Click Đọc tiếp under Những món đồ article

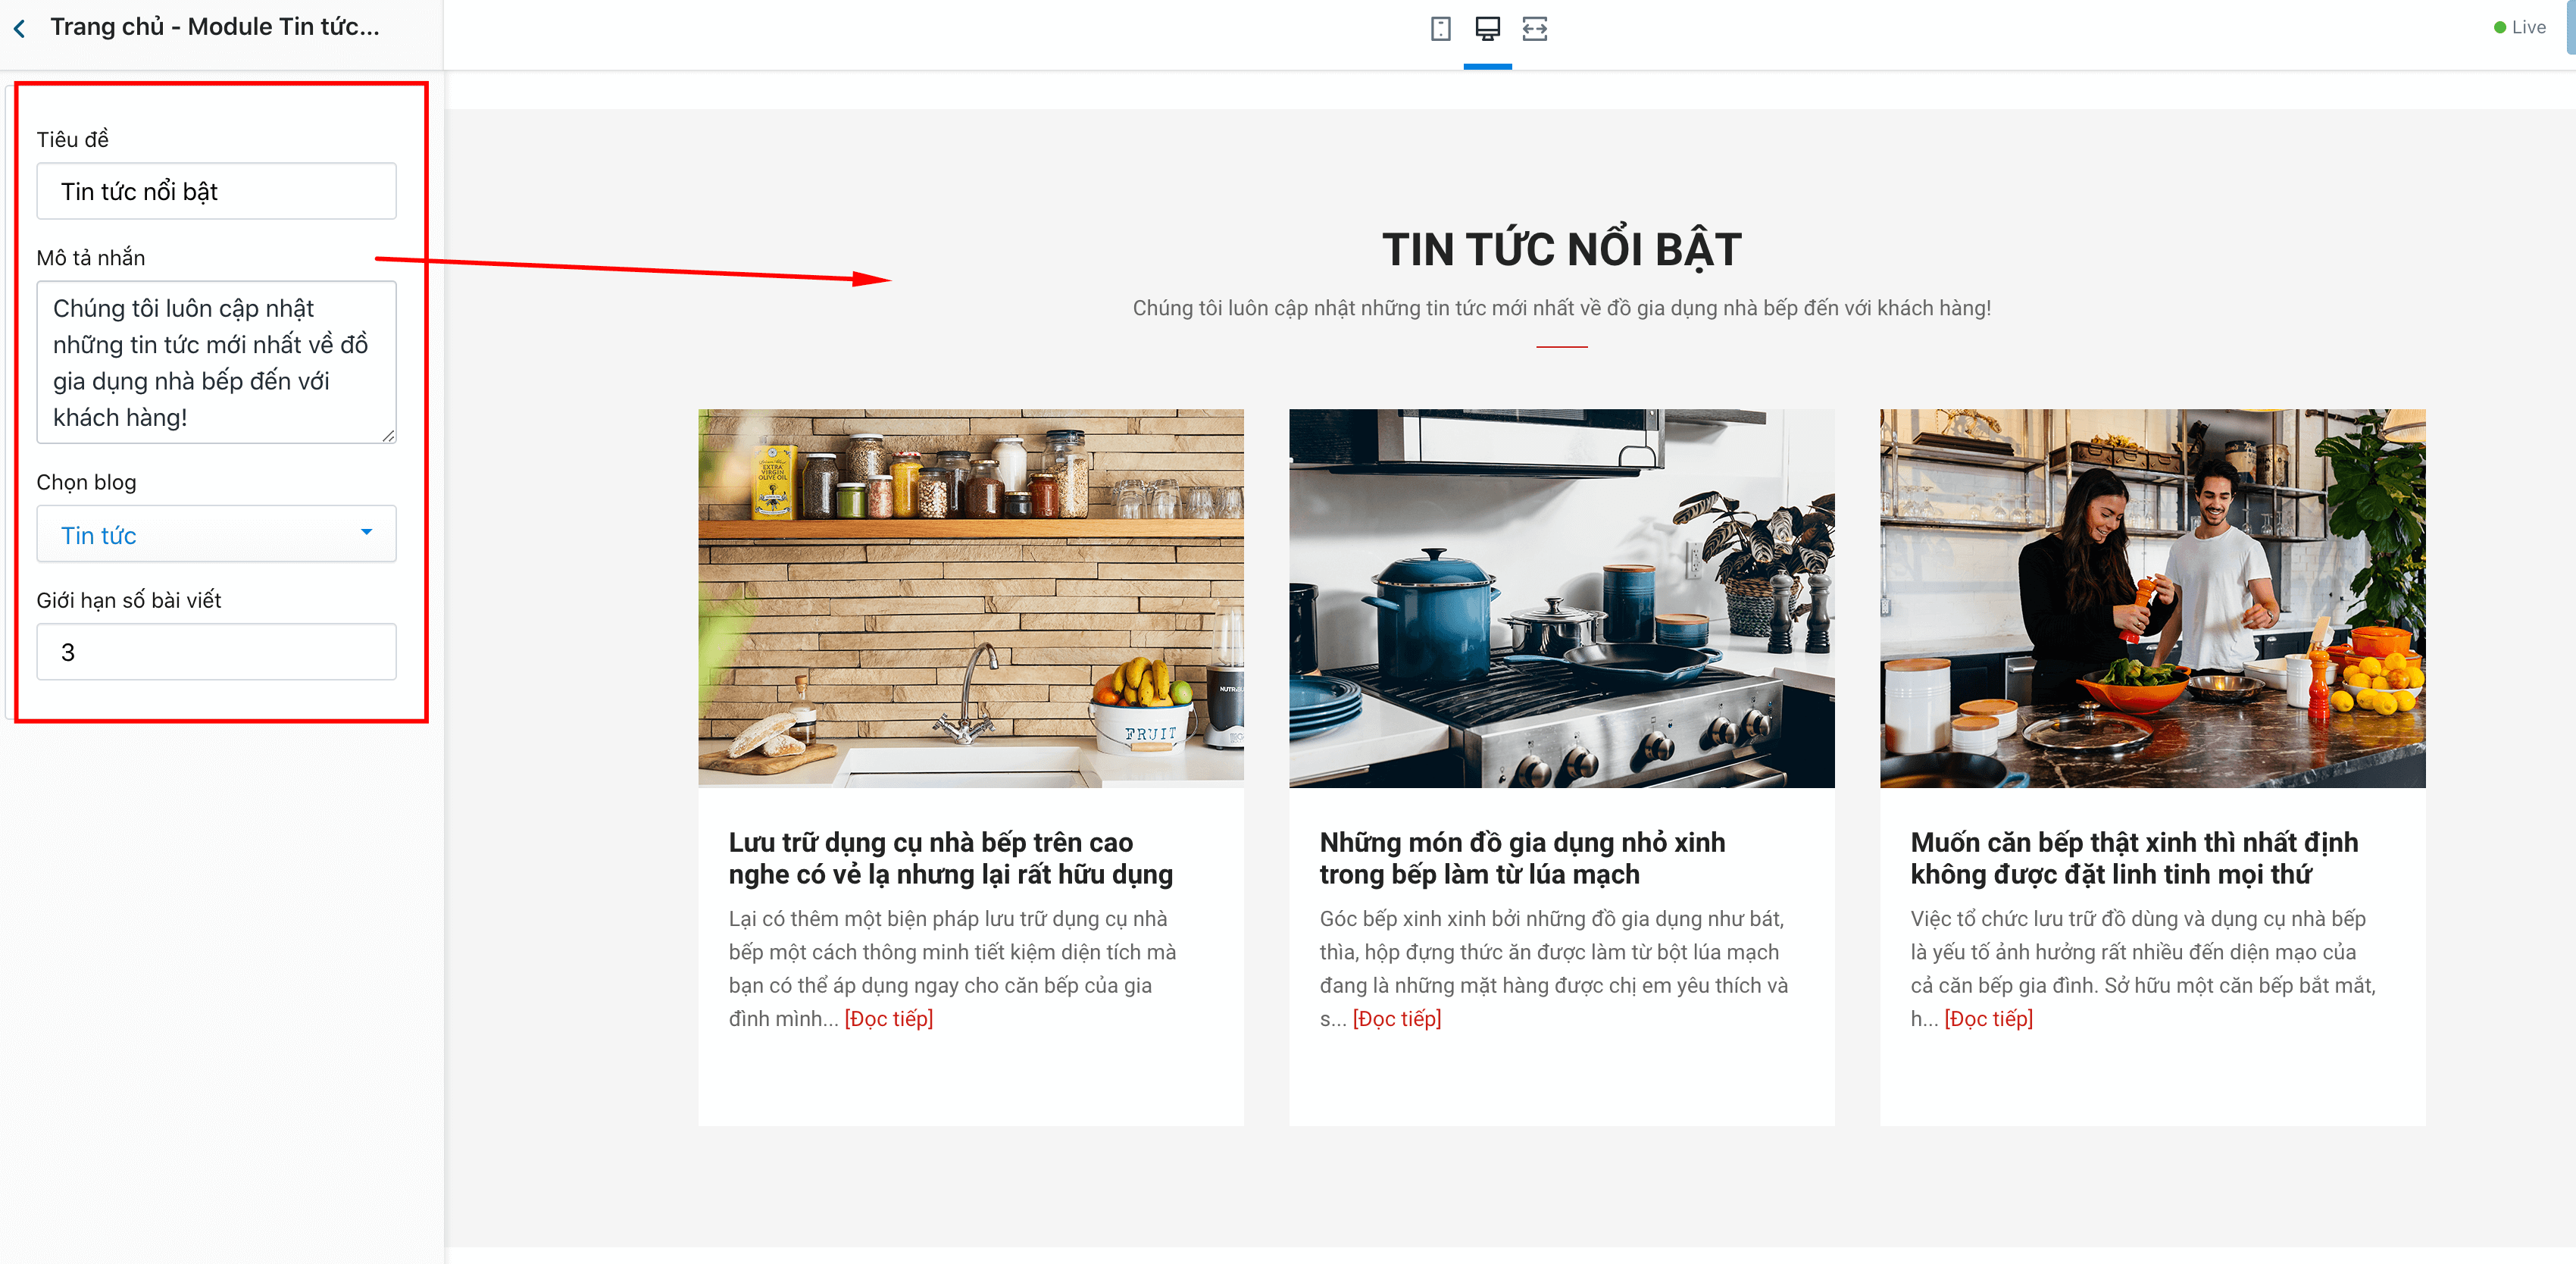[x=1396, y=1018]
